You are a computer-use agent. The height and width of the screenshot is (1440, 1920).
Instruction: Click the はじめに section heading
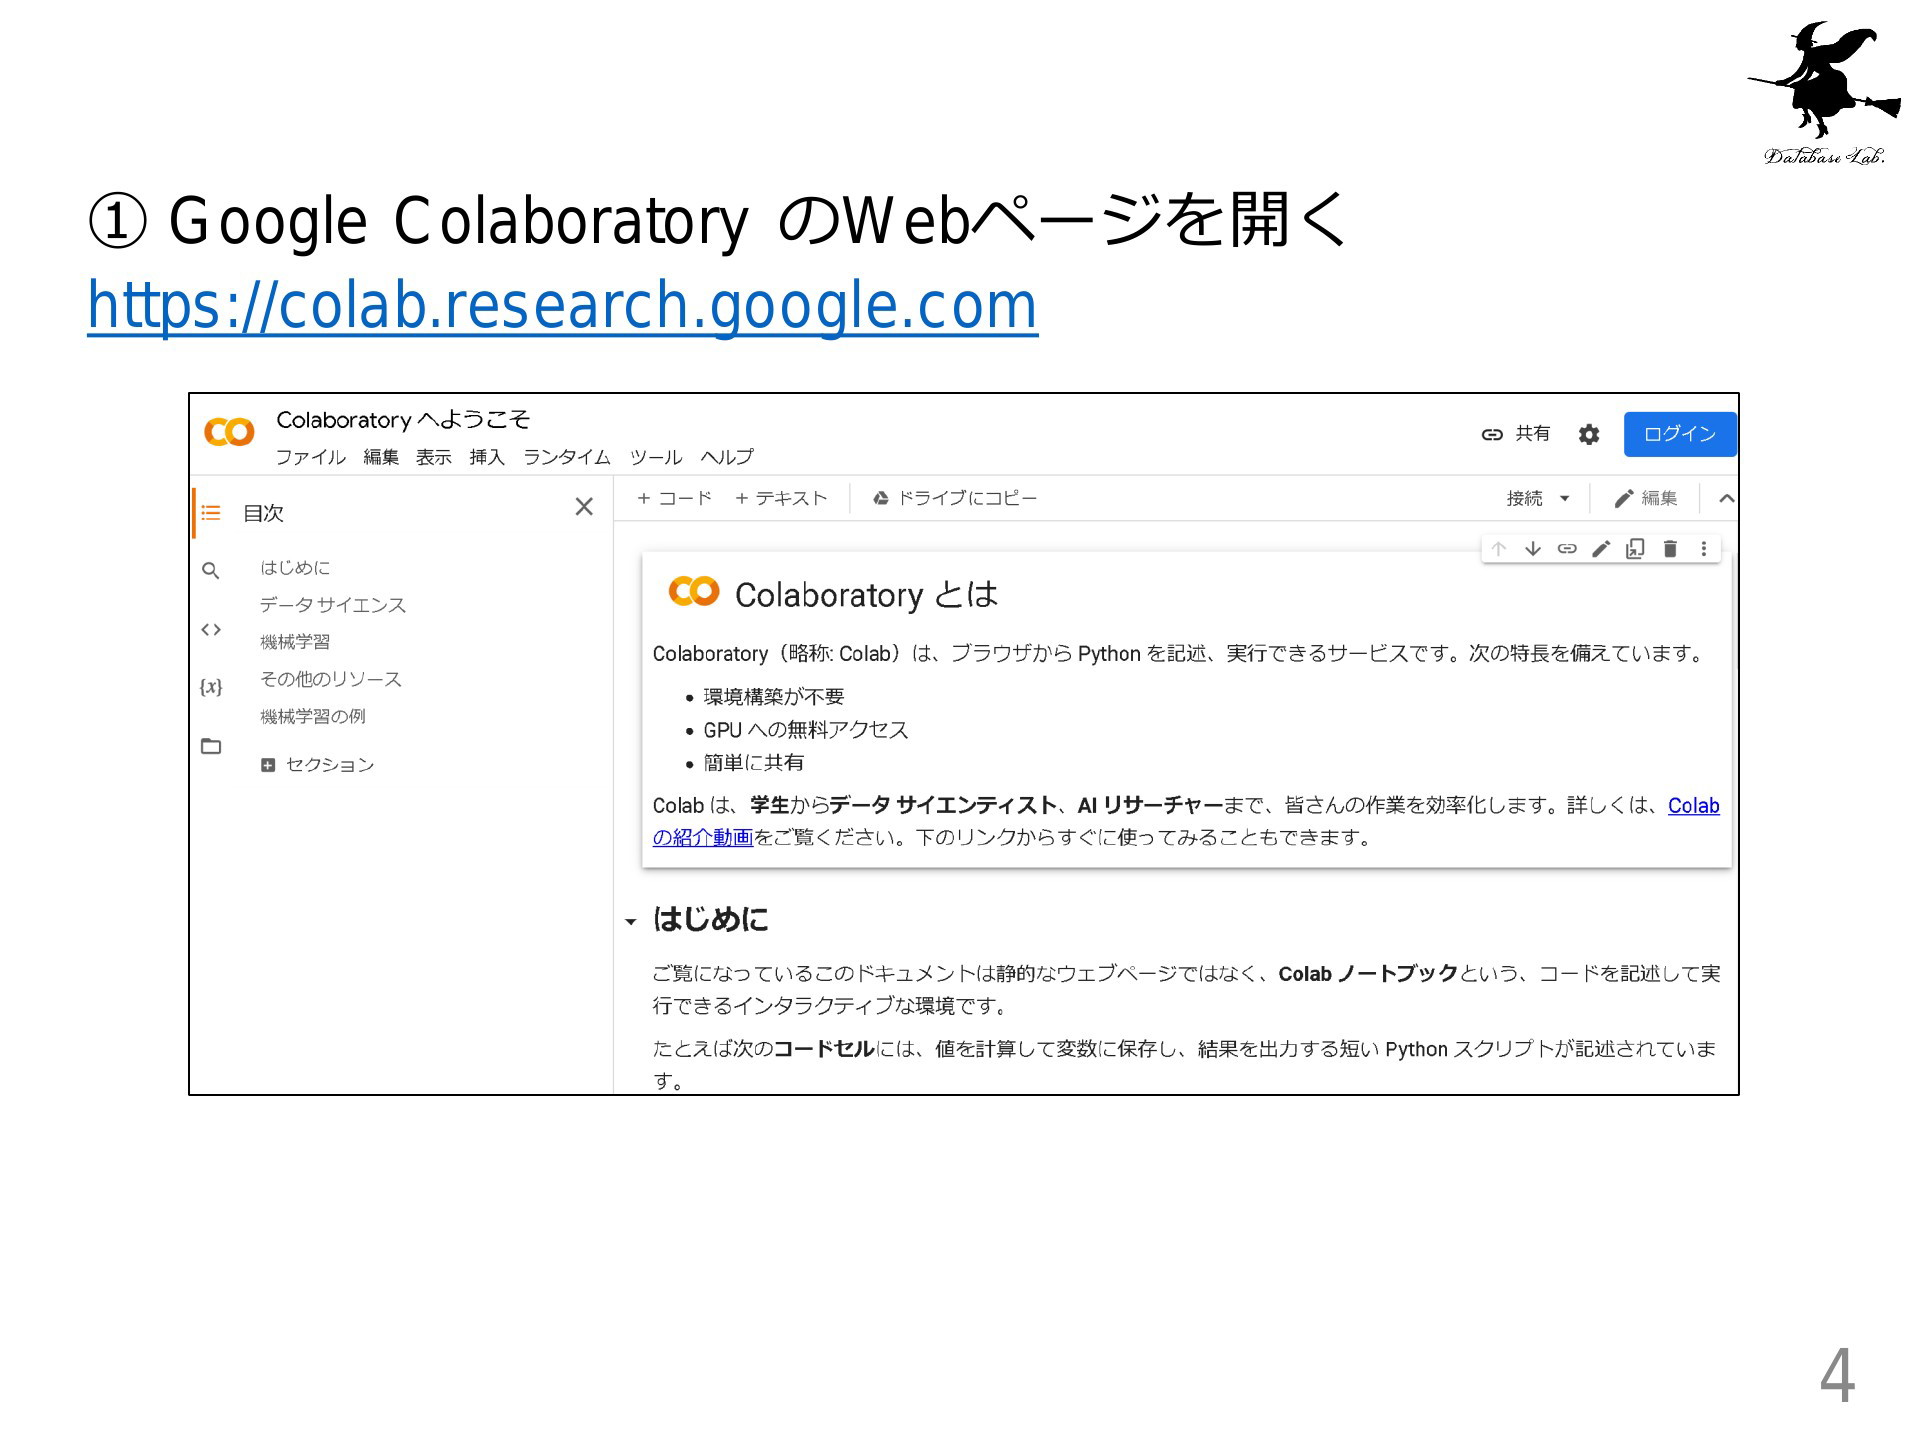pyautogui.click(x=710, y=919)
